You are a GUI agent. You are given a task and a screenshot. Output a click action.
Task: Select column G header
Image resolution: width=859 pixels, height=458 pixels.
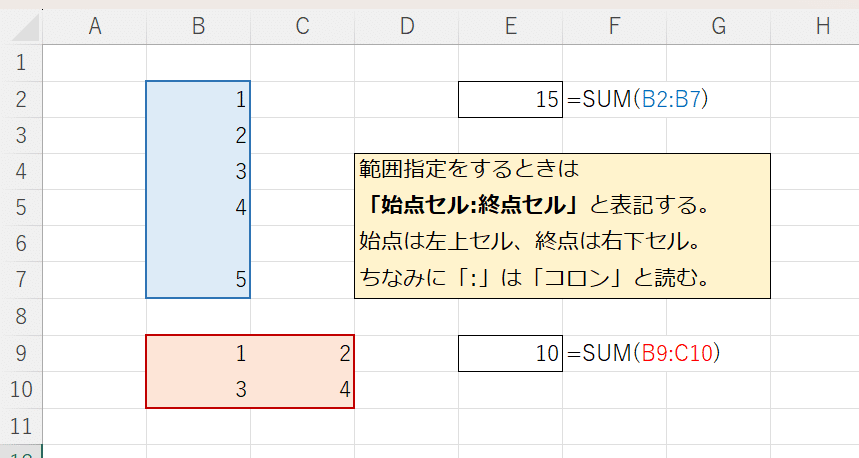719,26
